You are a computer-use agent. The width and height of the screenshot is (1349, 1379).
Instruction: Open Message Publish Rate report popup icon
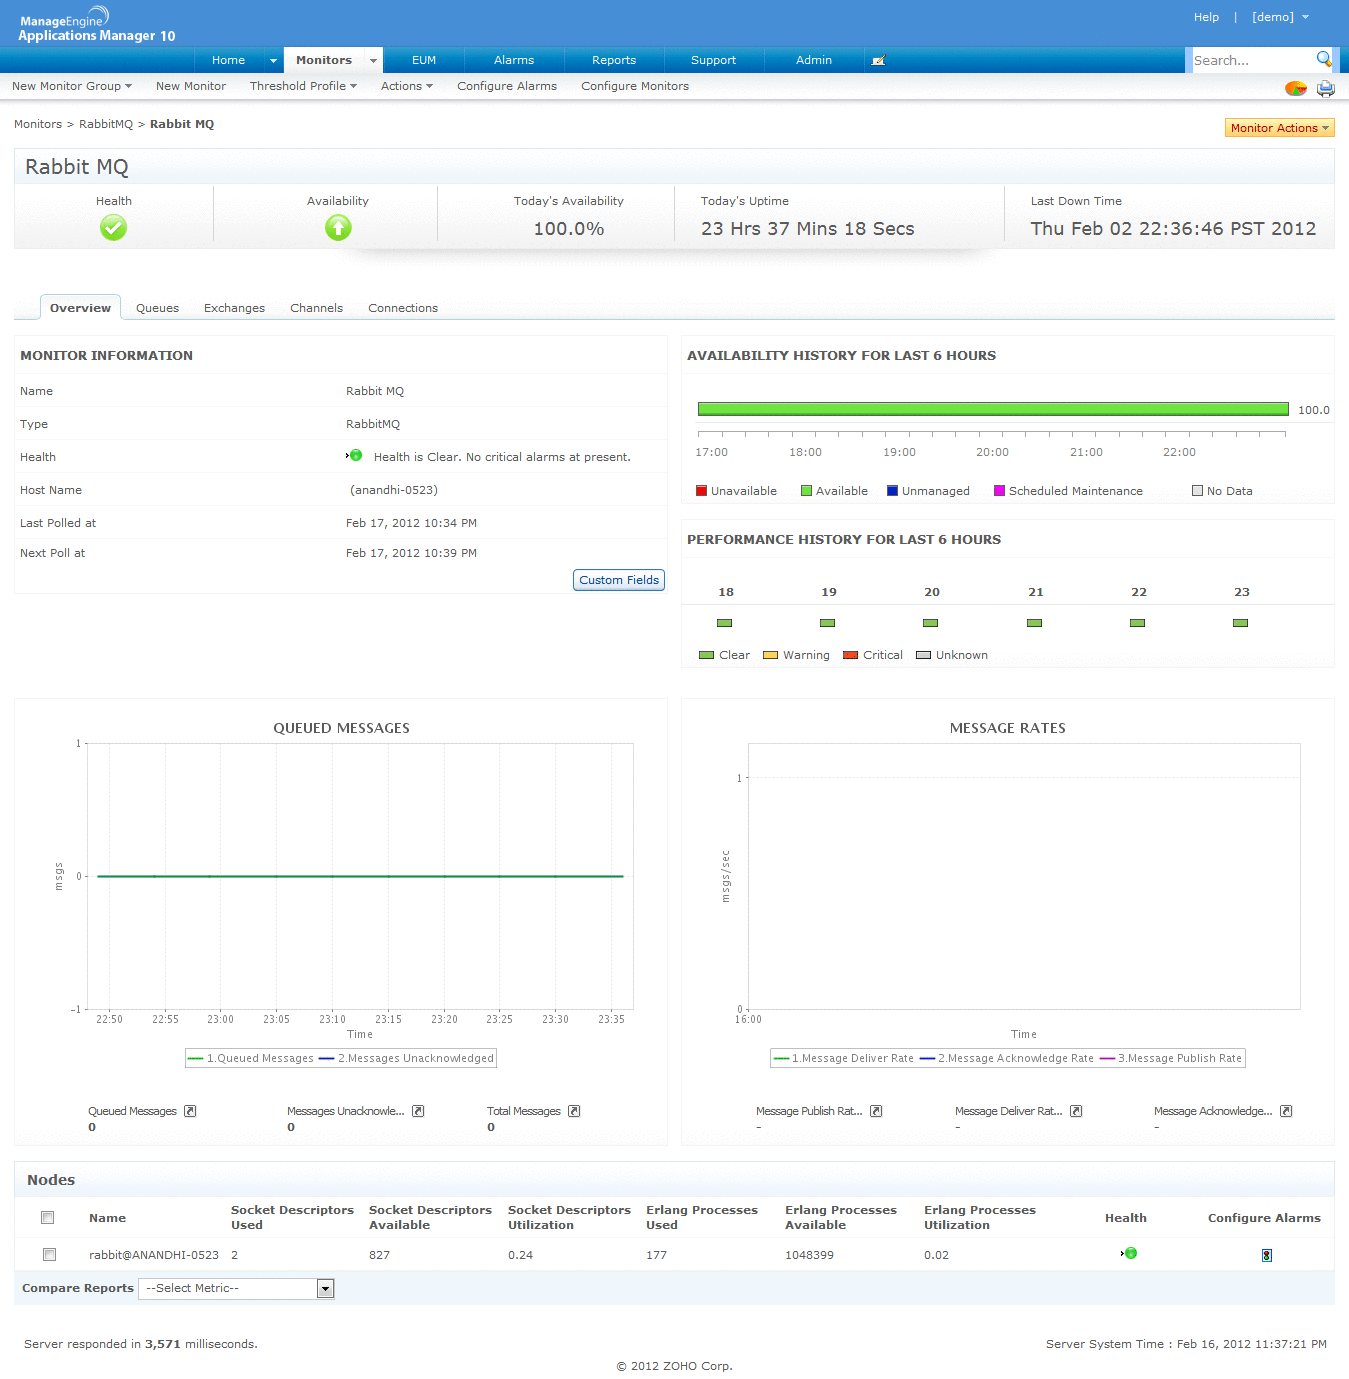(876, 1111)
